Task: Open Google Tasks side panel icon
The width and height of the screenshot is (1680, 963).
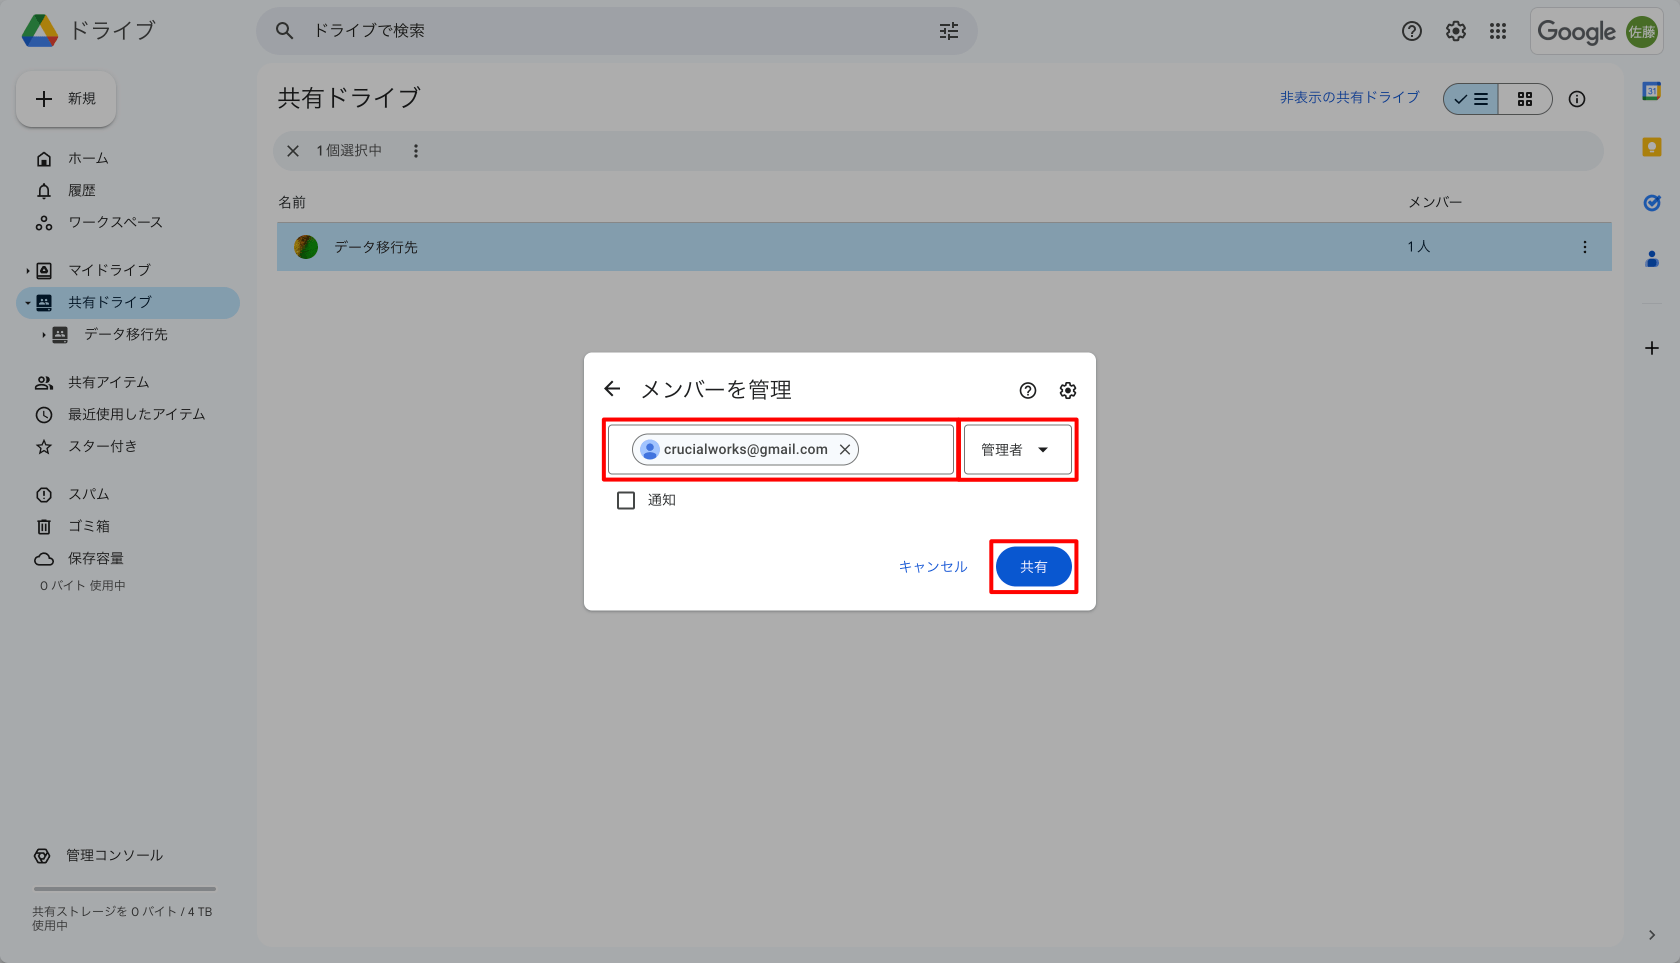Action: click(1652, 203)
